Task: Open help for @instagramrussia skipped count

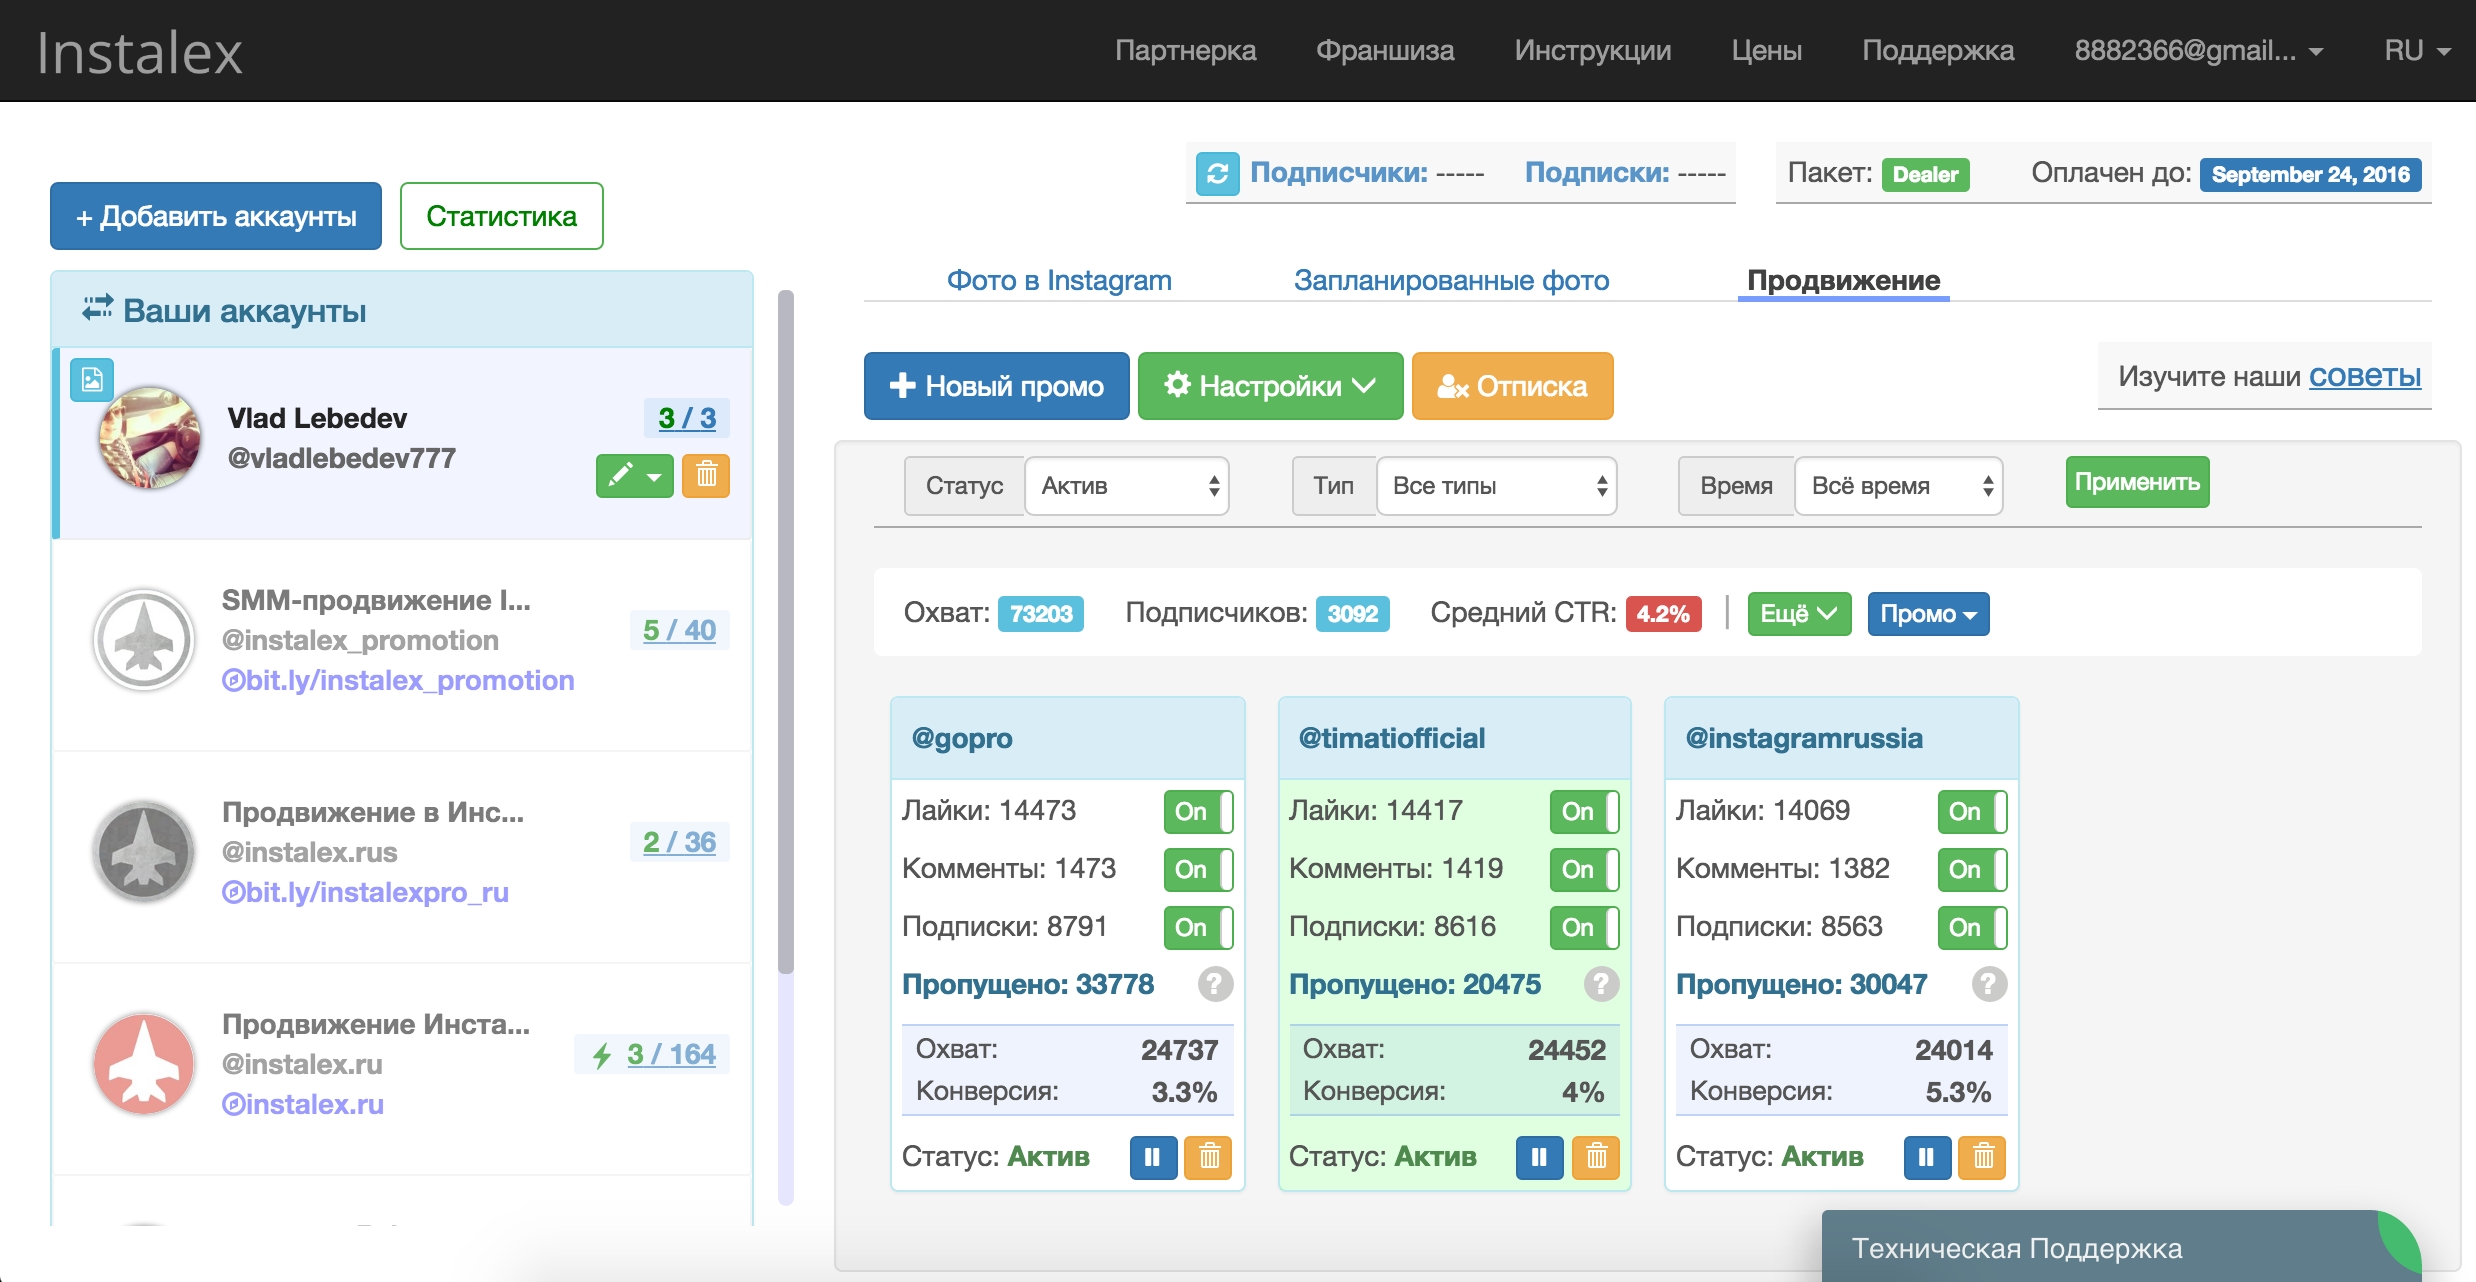Action: point(1989,984)
